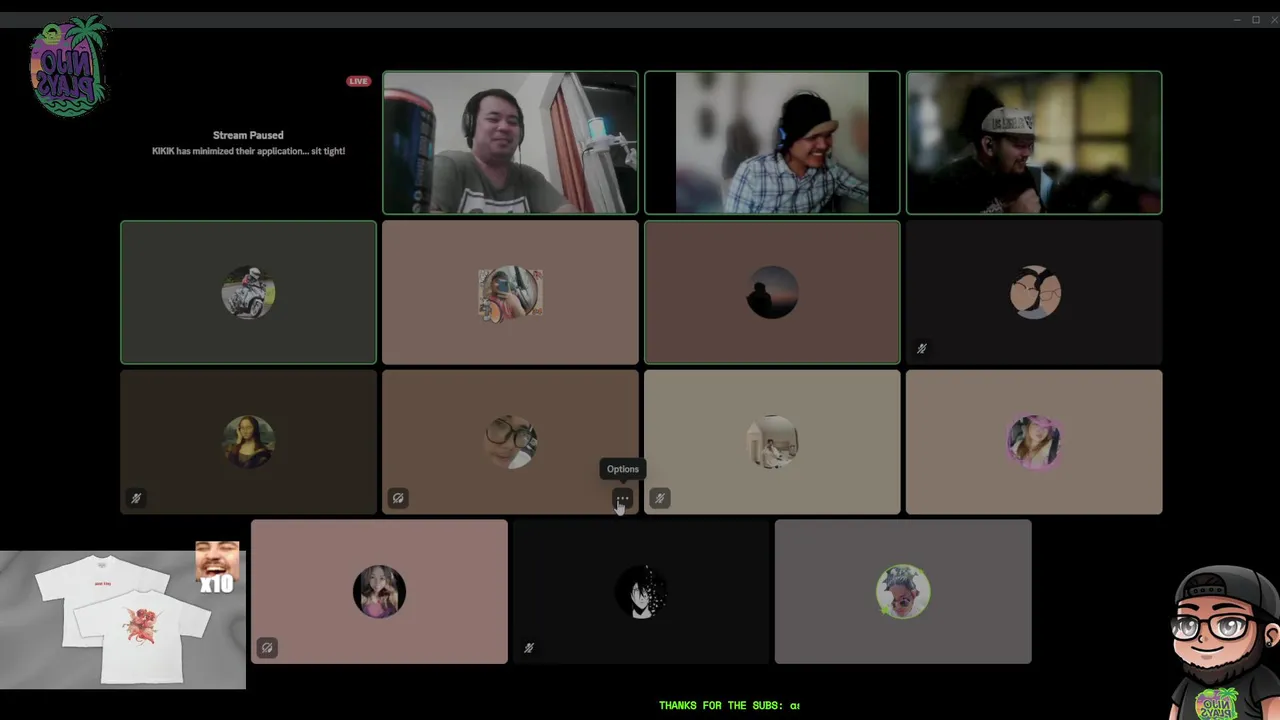Click the white t-shirt merch overlay

coord(122,620)
